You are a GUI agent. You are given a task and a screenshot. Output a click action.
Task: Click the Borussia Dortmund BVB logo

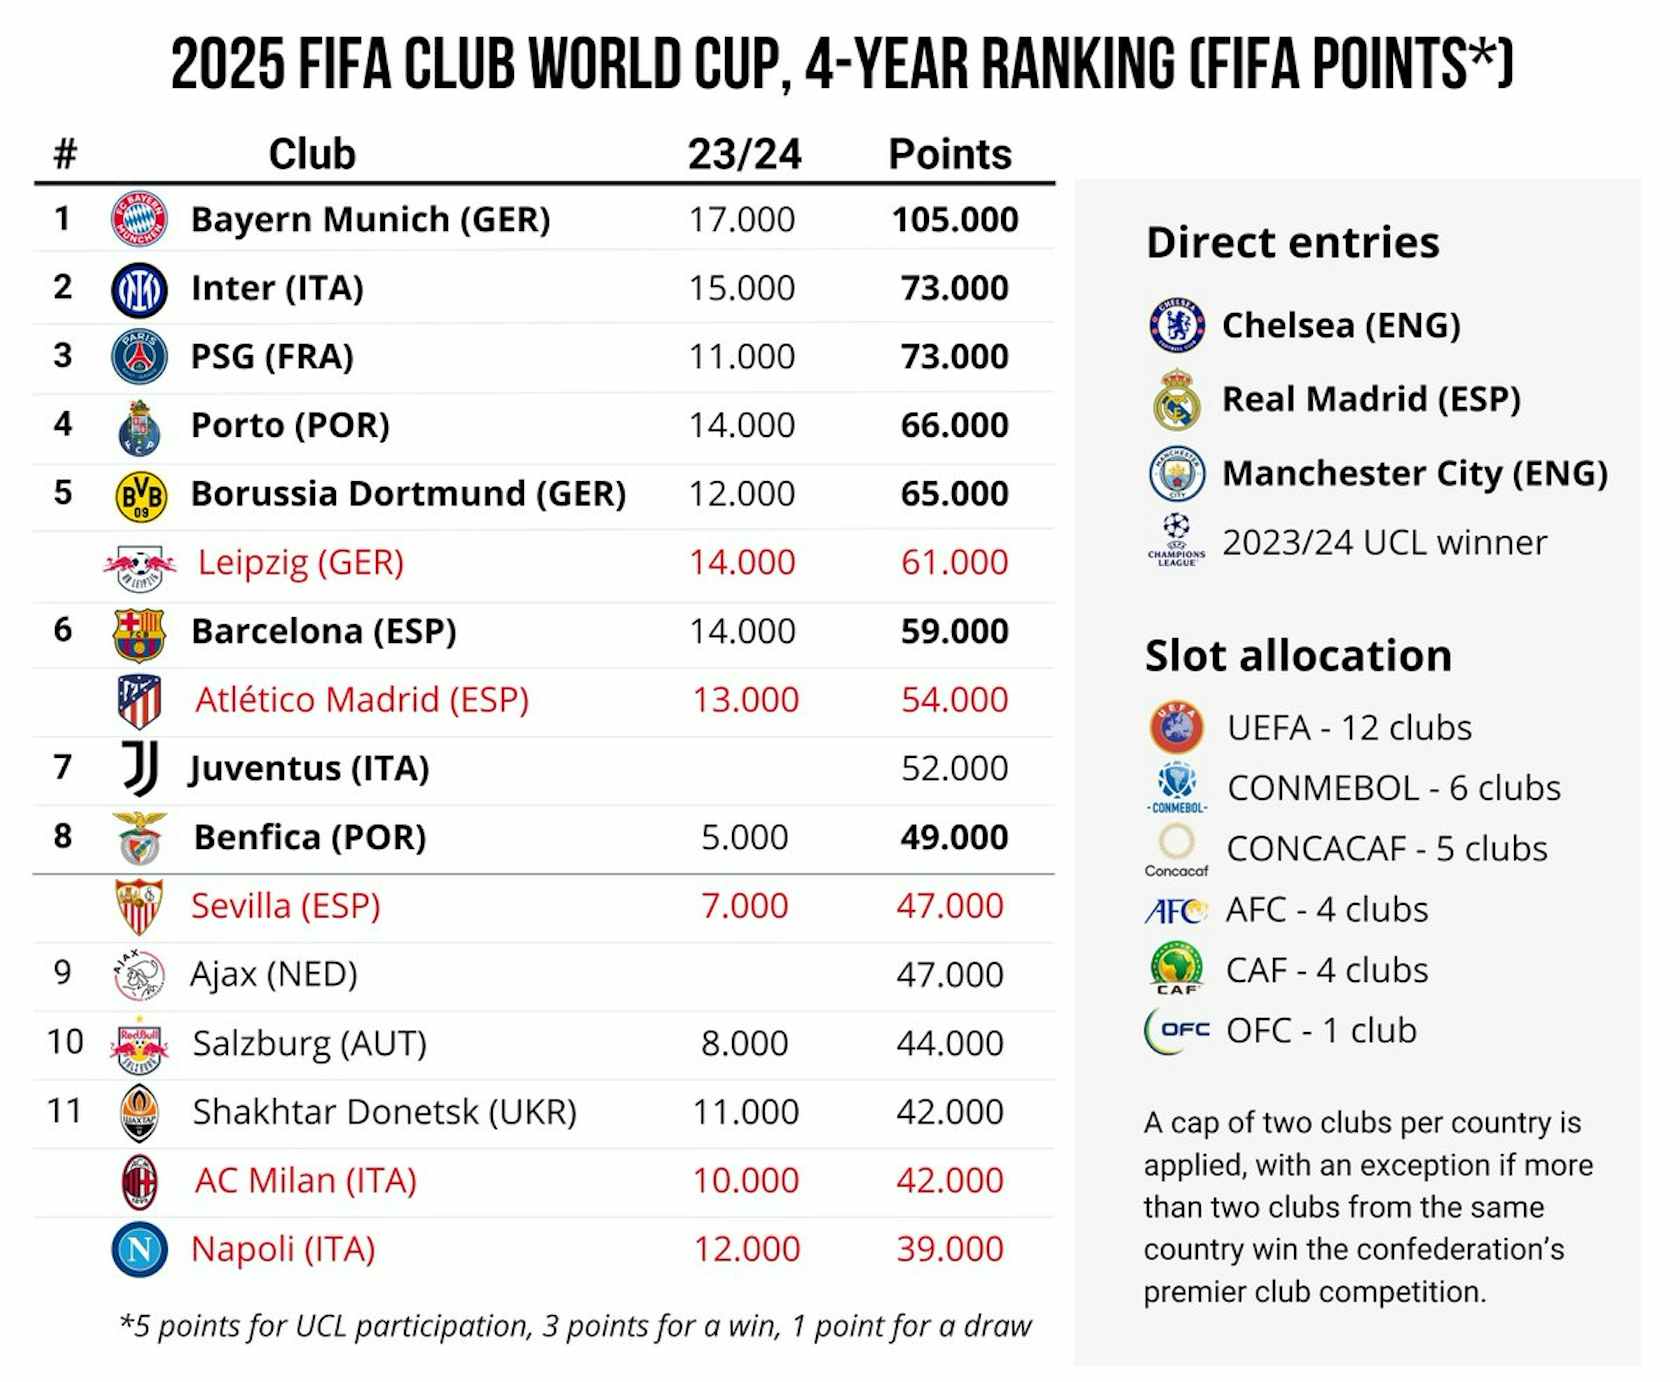(x=140, y=495)
